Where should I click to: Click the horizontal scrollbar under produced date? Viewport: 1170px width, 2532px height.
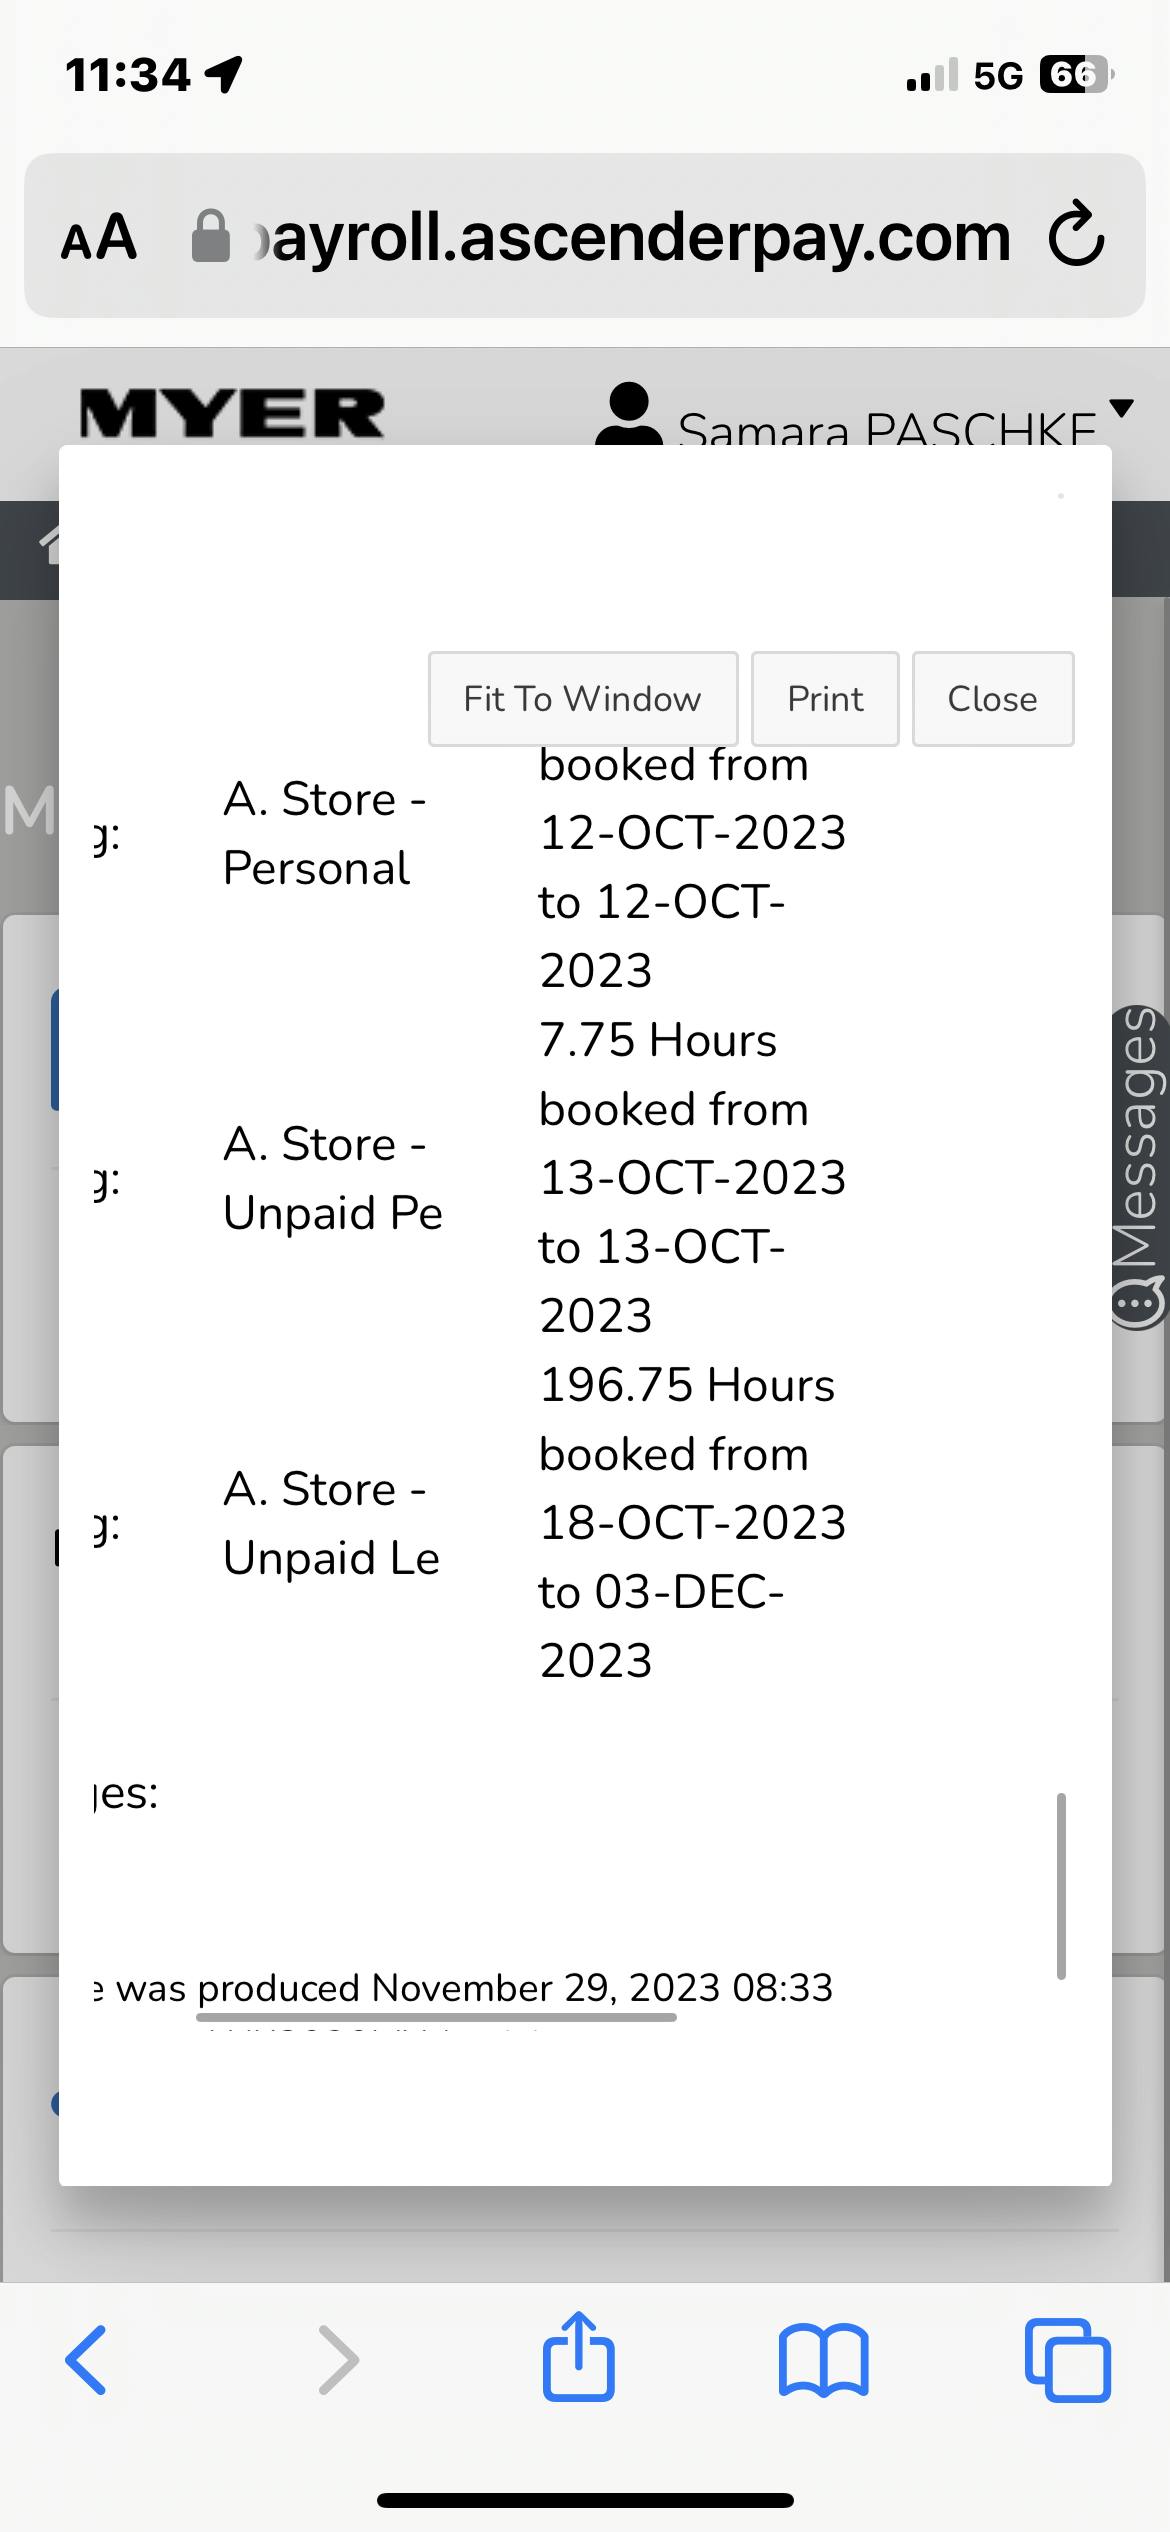tap(436, 2018)
